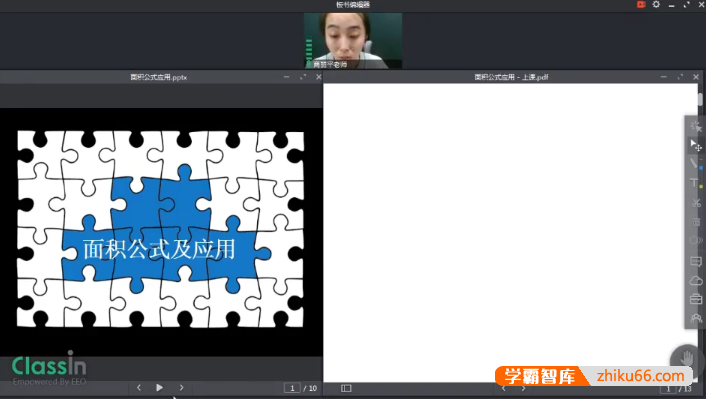Select the laser pointer click tool
This screenshot has width=706, height=399.
[x=696, y=126]
